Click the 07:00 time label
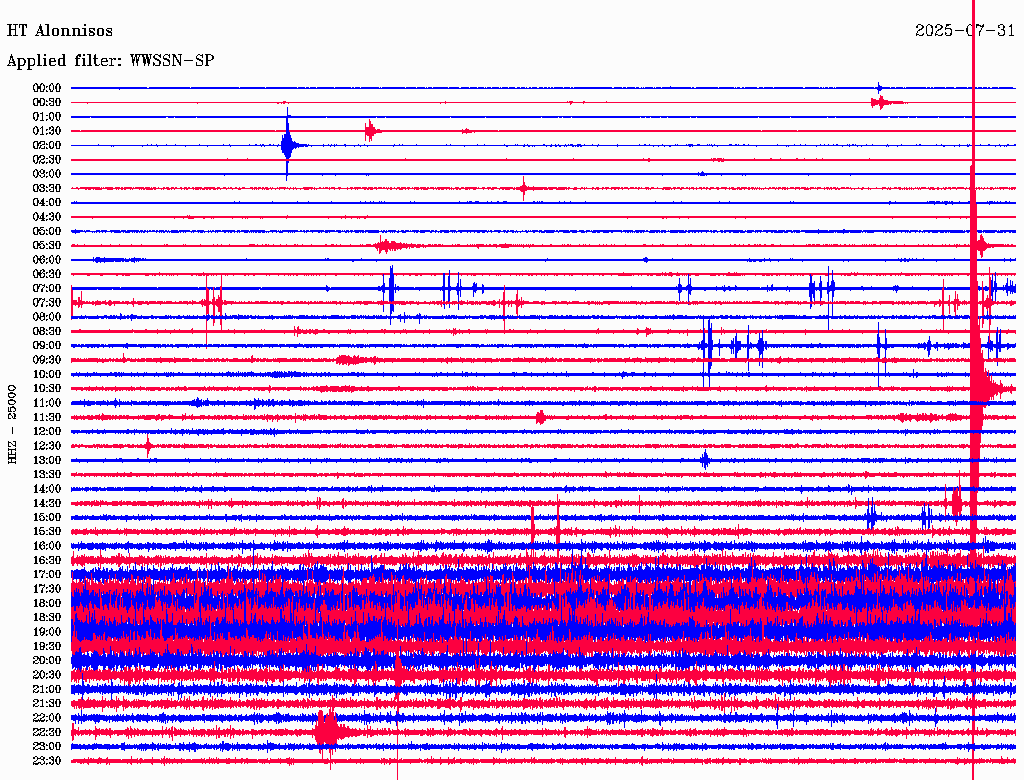1024x780 pixels. pyautogui.click(x=47, y=288)
